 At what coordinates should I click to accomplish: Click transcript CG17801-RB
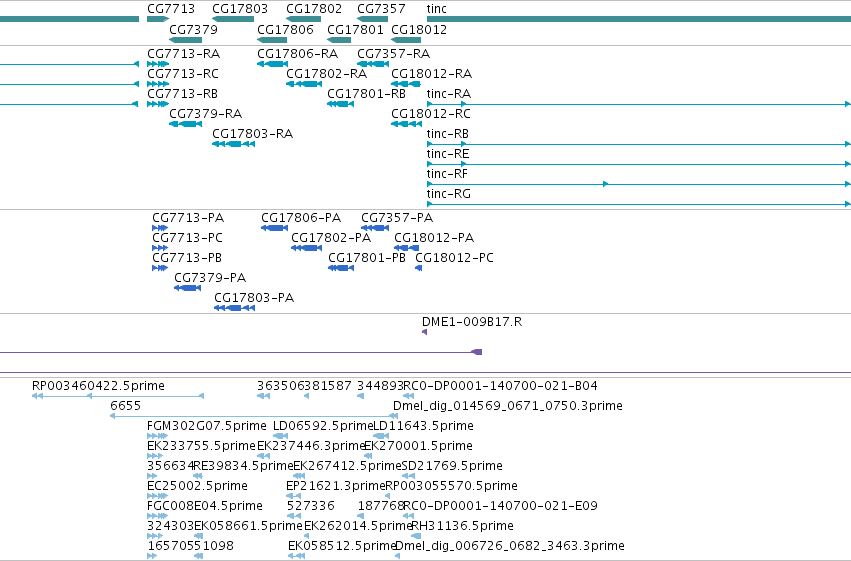point(366,94)
